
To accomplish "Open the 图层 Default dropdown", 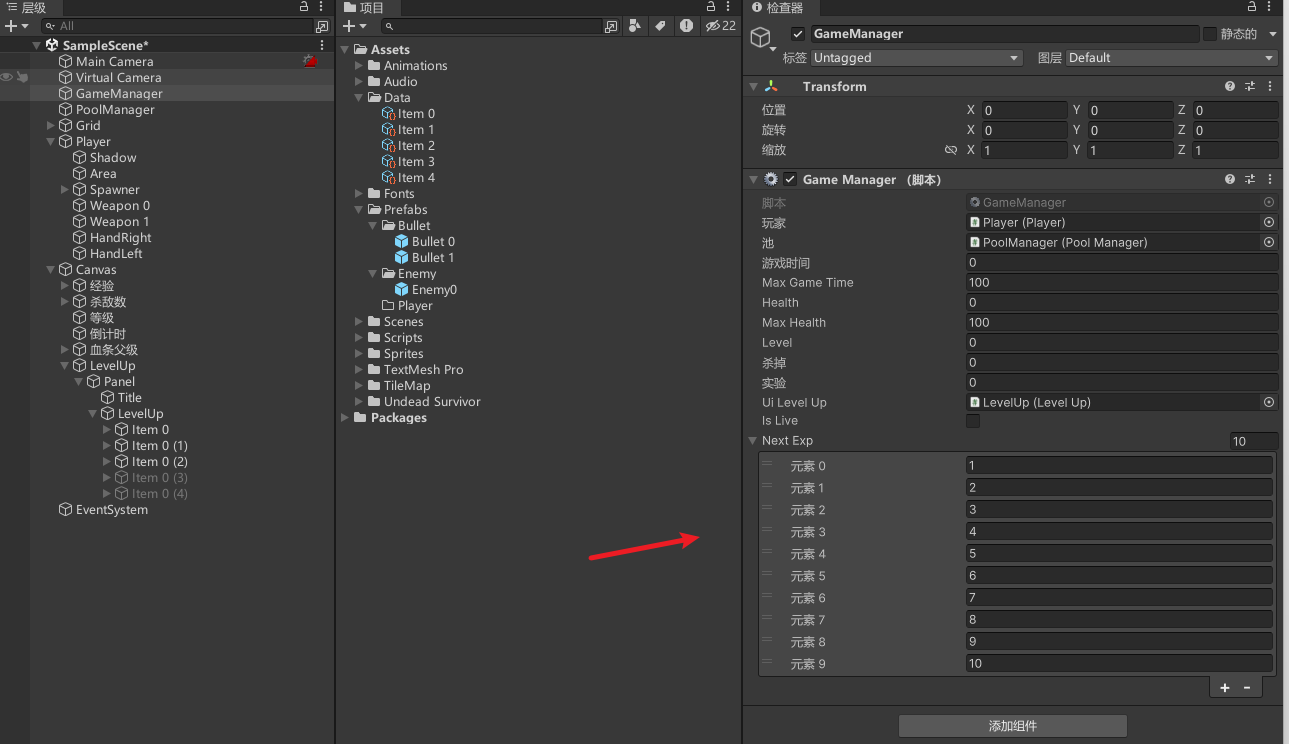I will pyautogui.click(x=1172, y=58).
